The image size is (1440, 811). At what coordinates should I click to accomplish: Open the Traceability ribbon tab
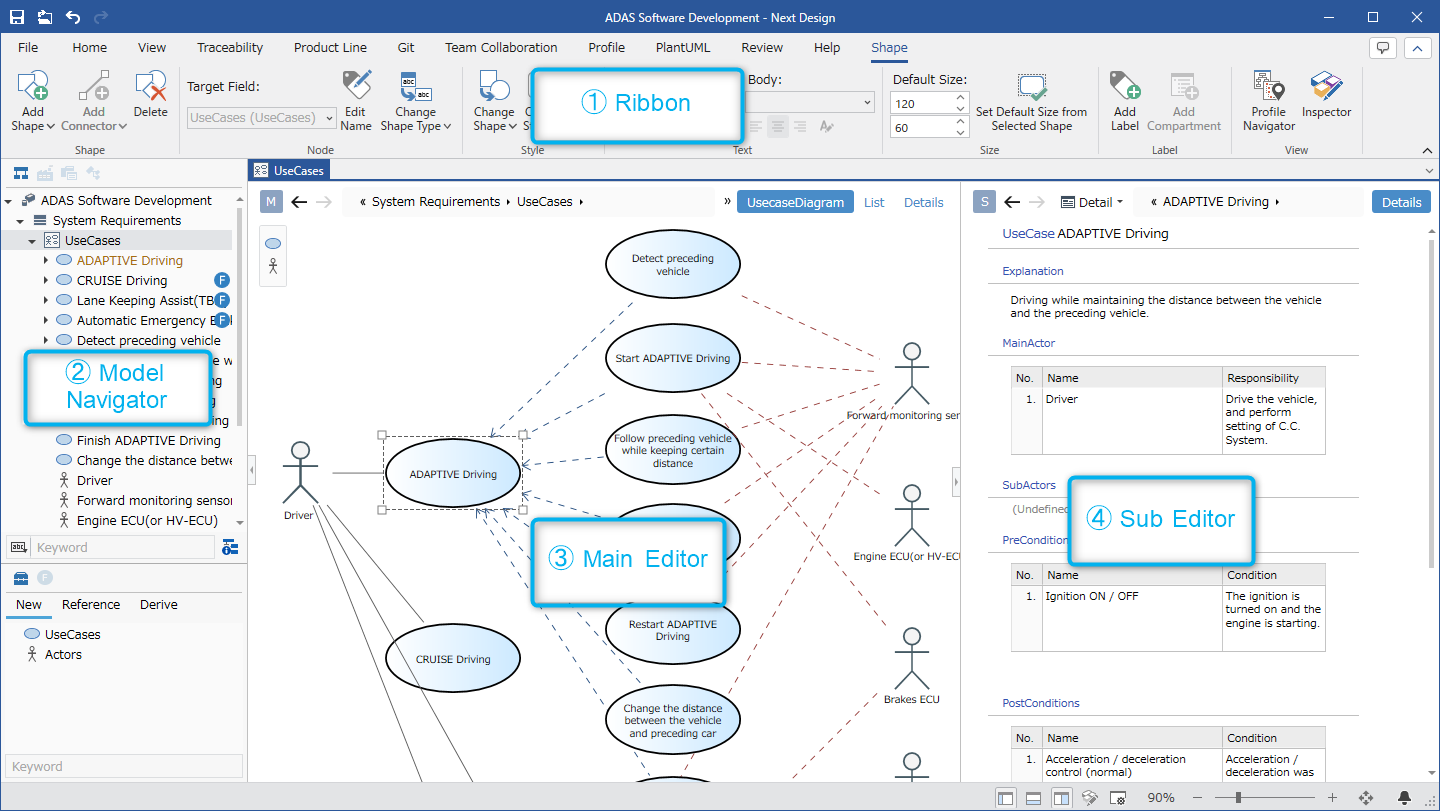pyautogui.click(x=230, y=47)
